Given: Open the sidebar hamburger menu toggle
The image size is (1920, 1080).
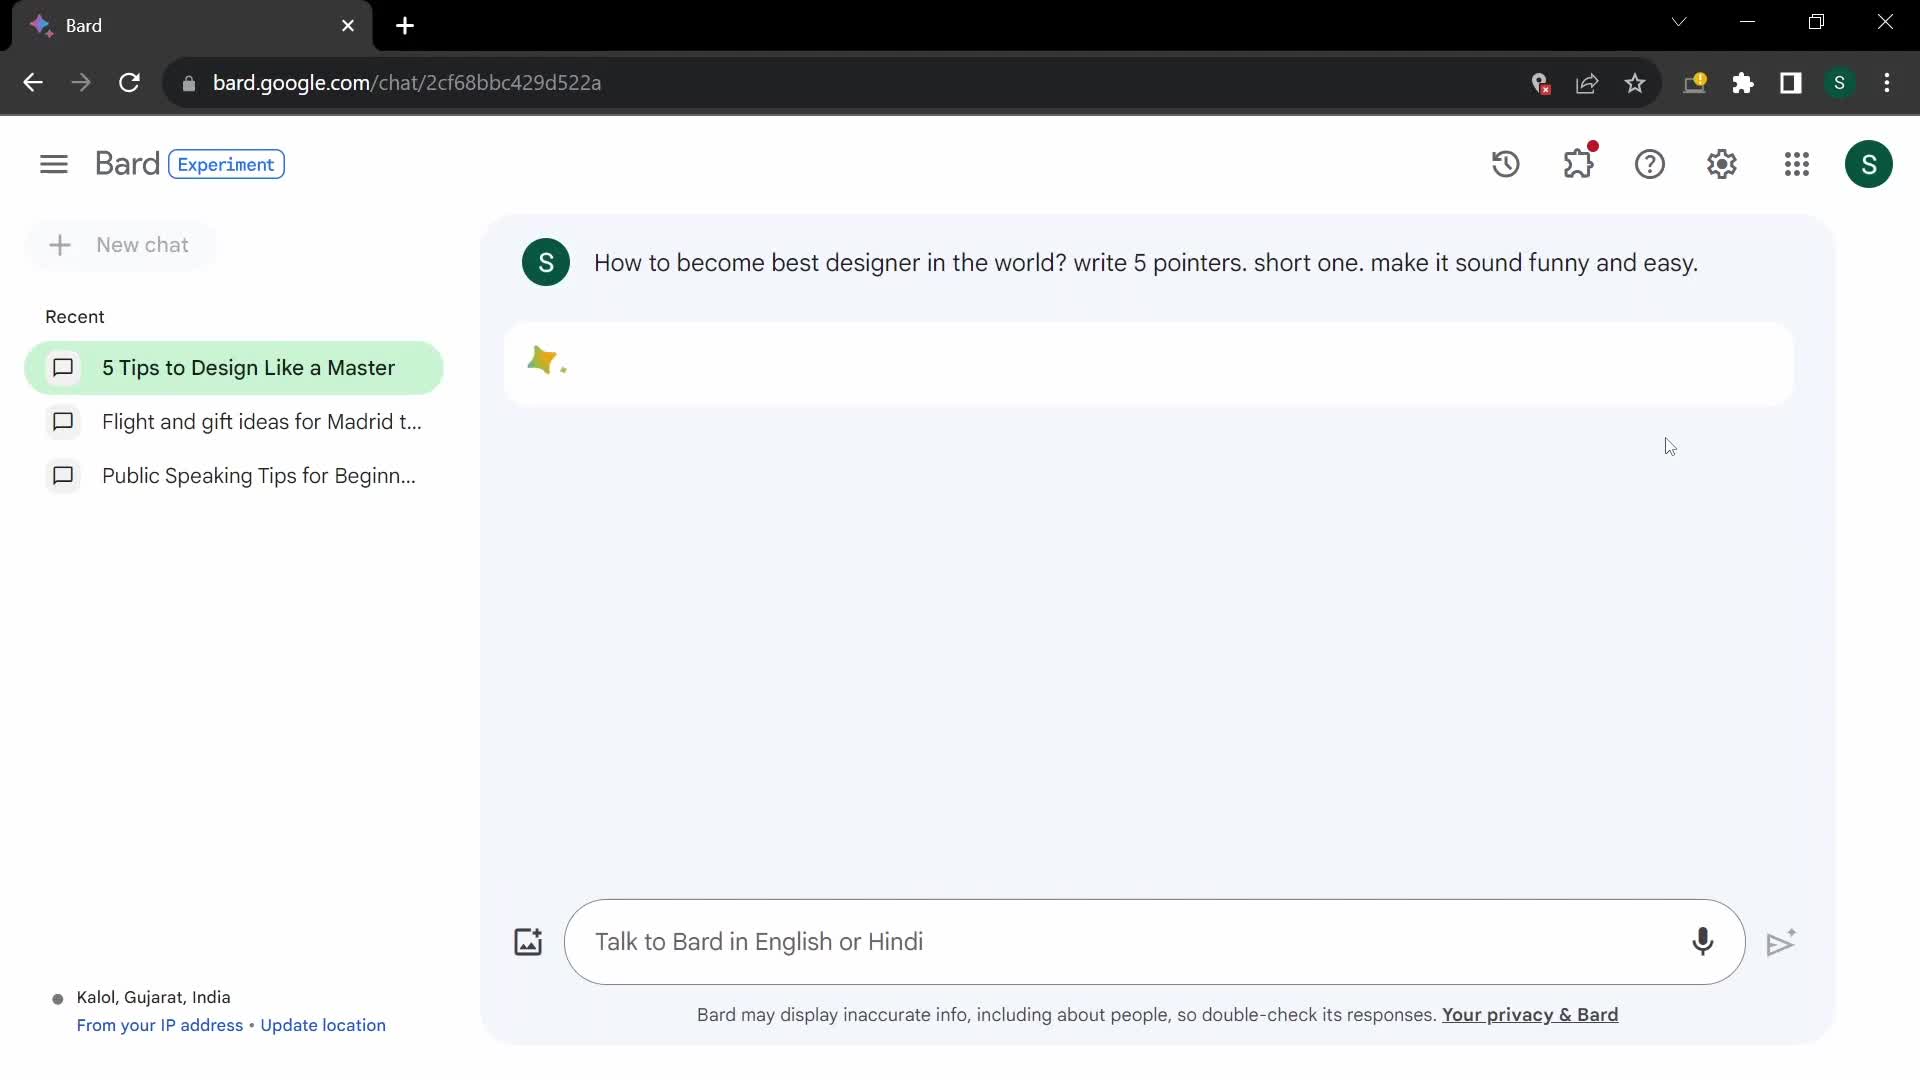Looking at the screenshot, I should (x=53, y=164).
